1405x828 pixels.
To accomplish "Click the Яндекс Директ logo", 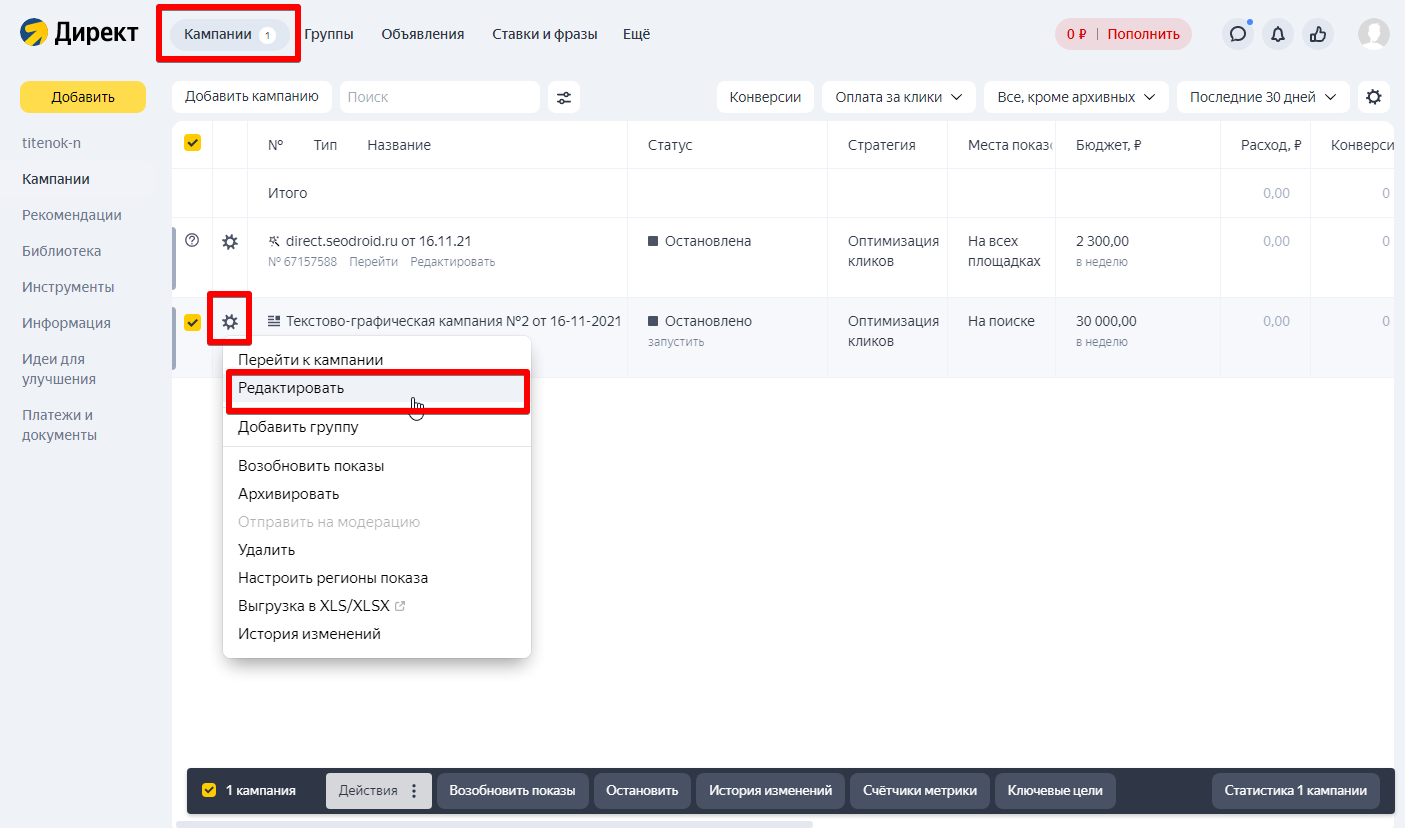I will (79, 33).
